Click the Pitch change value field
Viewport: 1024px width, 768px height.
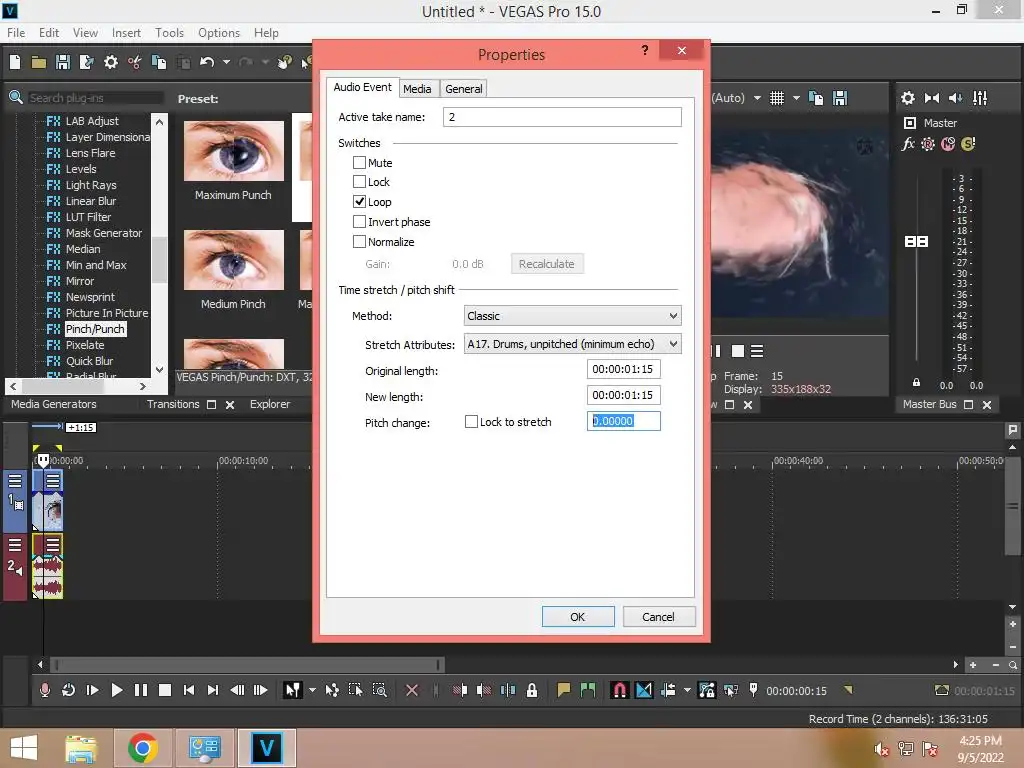[623, 421]
